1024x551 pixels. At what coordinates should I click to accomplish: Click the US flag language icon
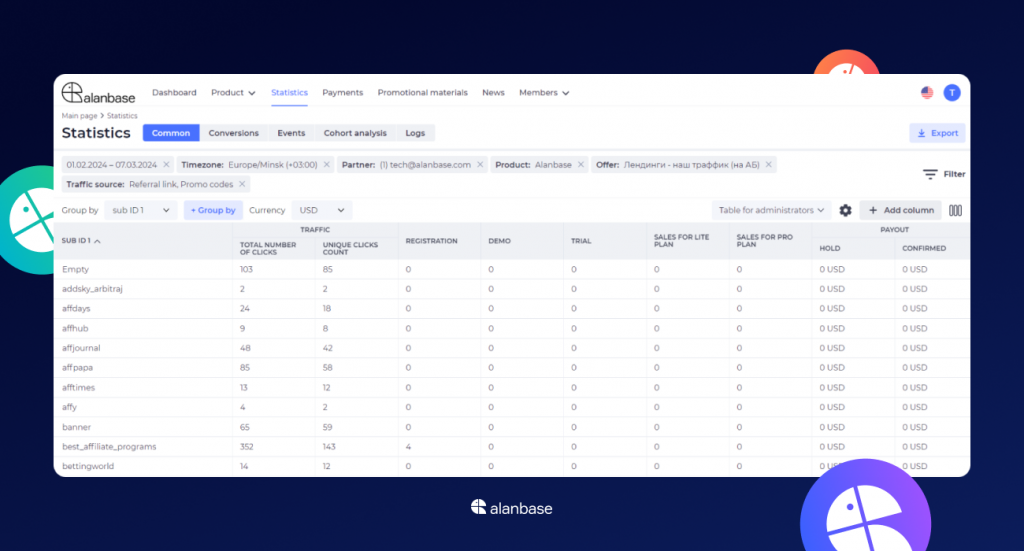pyautogui.click(x=927, y=93)
